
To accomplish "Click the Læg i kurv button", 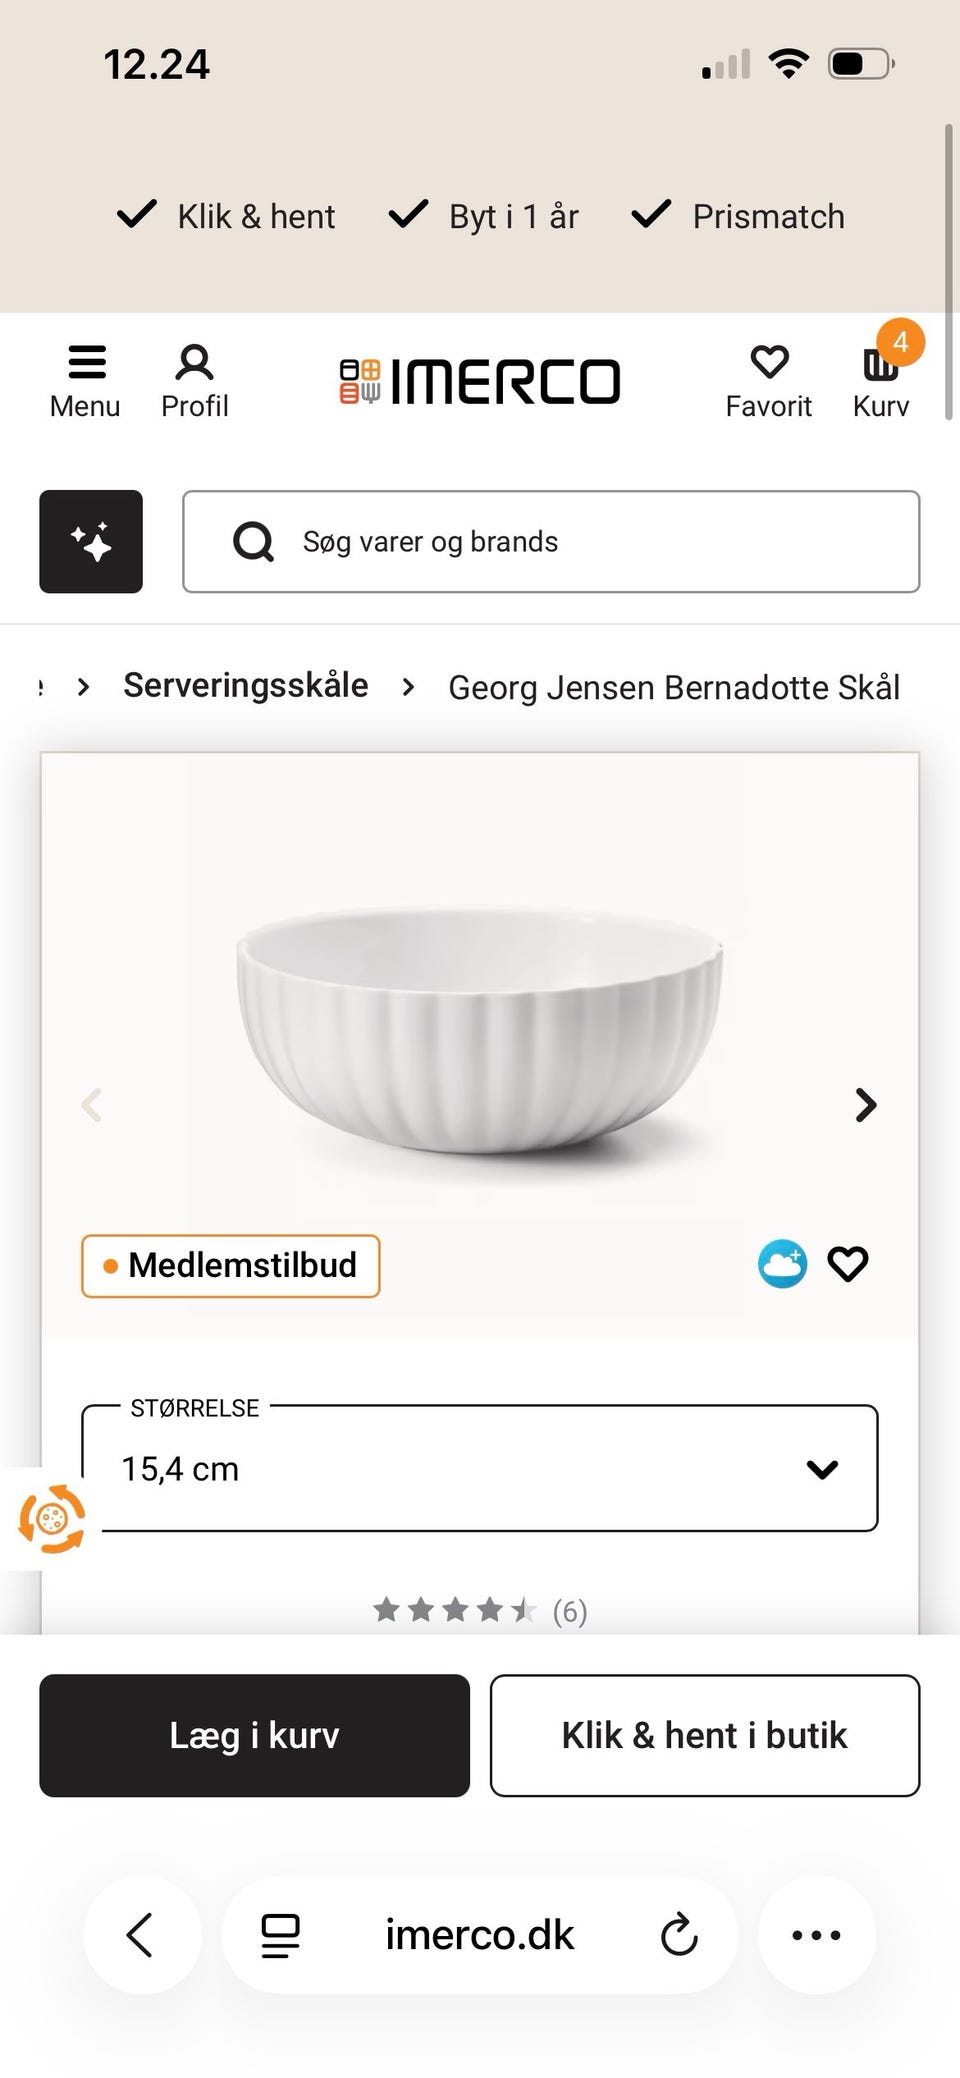I will [253, 1735].
